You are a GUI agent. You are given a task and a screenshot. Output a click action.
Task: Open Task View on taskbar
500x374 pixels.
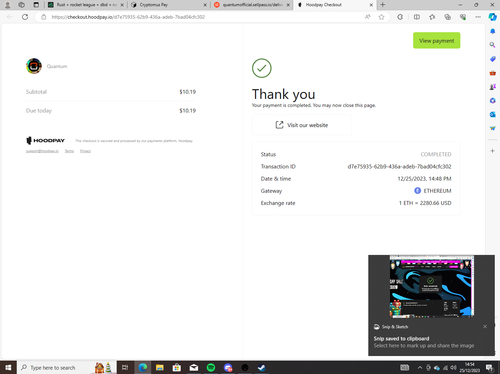click(125, 368)
